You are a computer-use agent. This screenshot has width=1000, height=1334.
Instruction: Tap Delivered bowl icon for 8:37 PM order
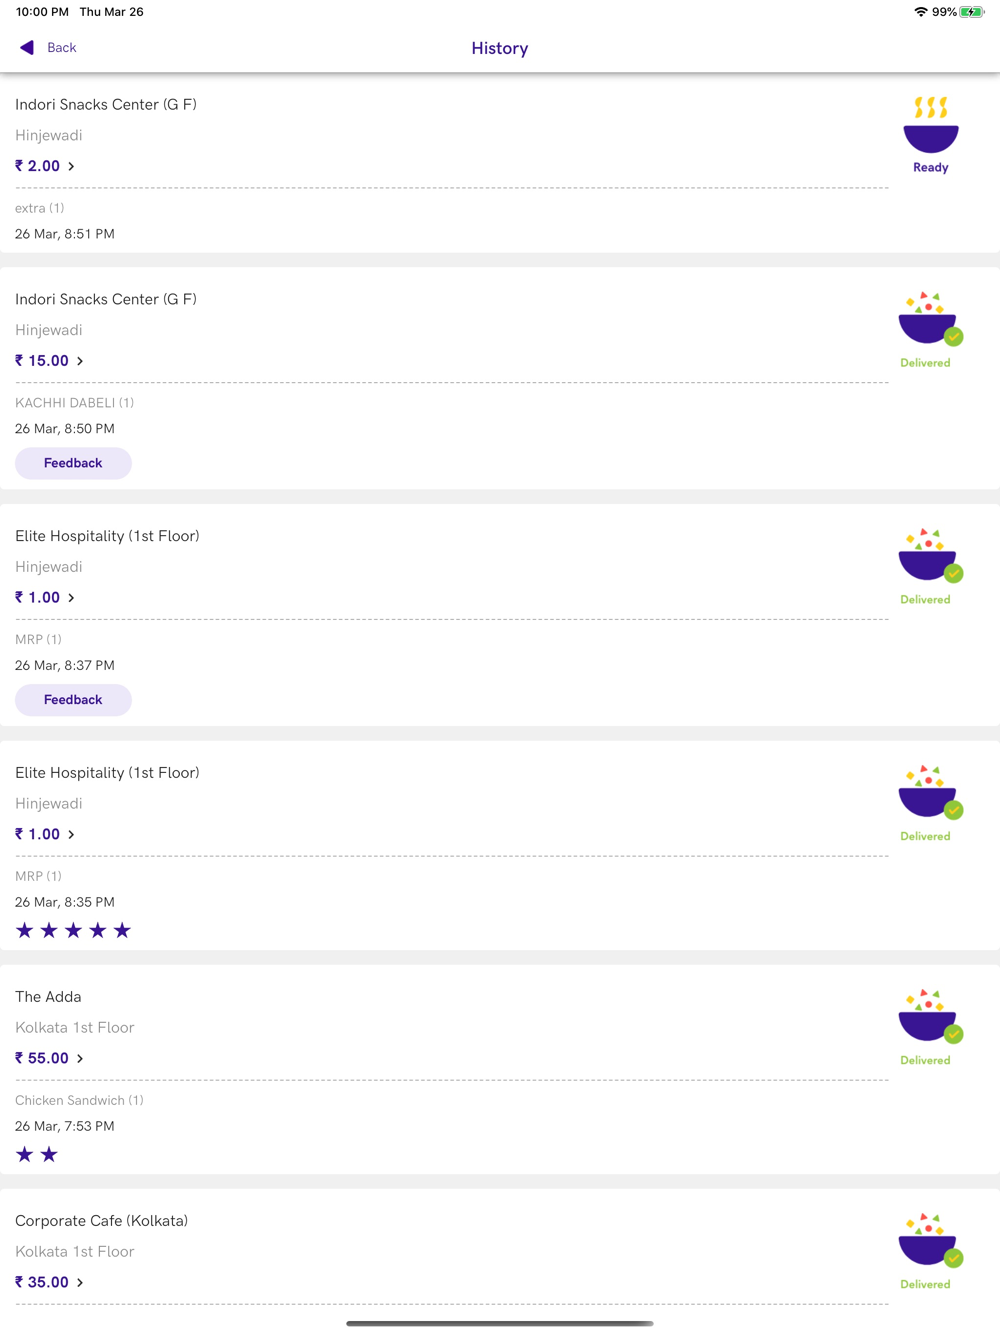point(929,557)
